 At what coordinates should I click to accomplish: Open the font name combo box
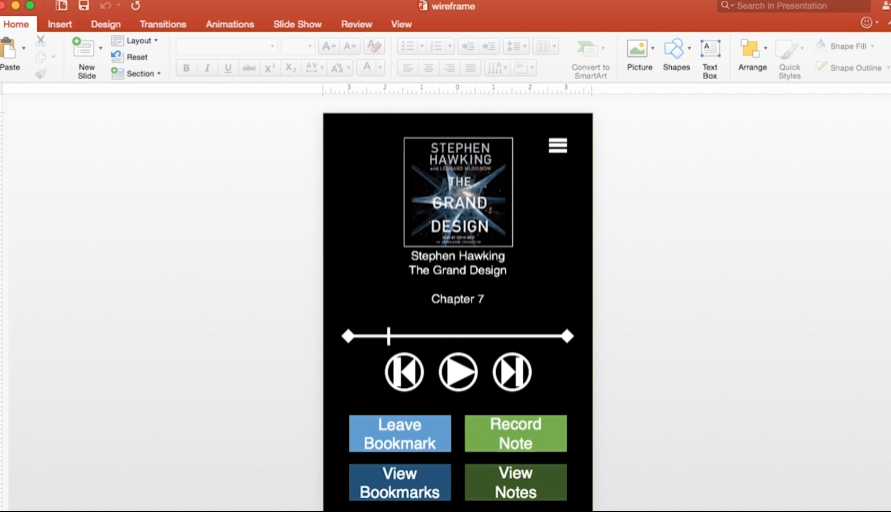coord(227,46)
